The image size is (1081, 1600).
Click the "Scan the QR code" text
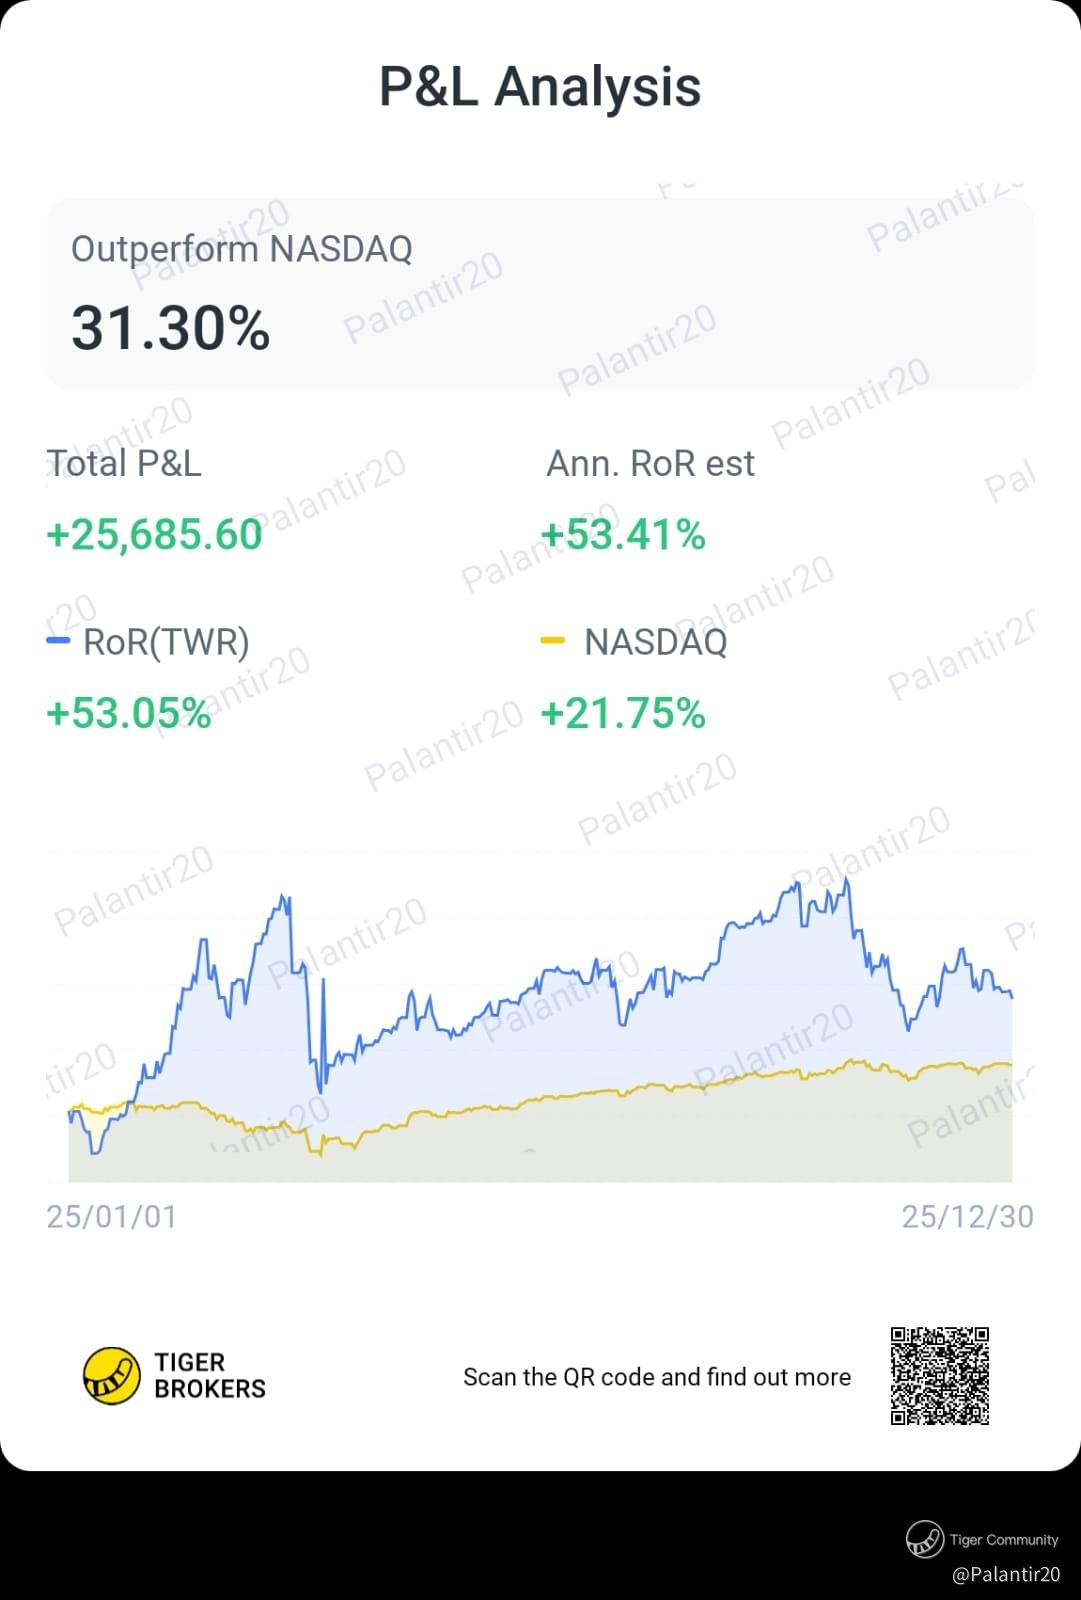click(x=656, y=1377)
